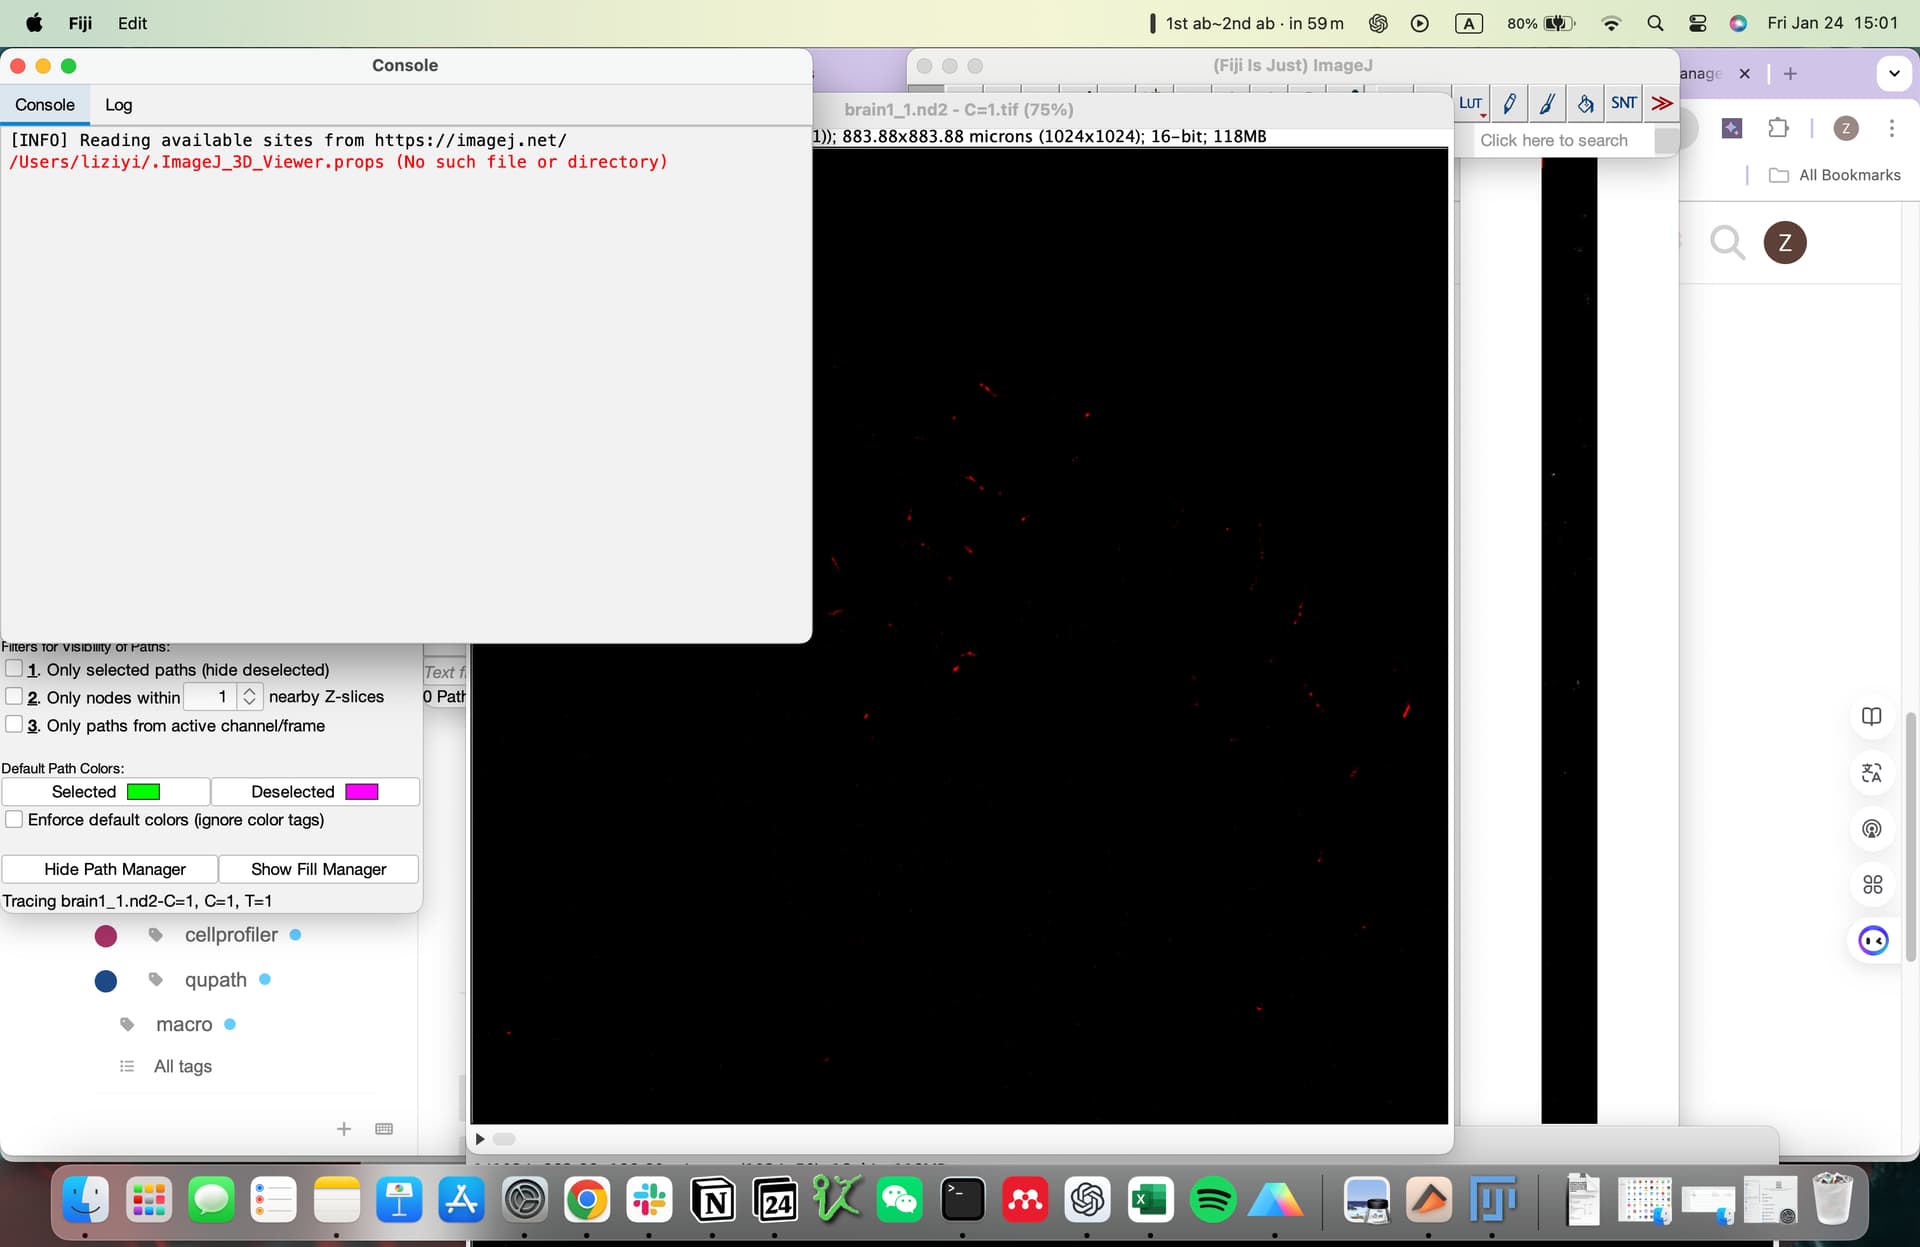Select the Paintbrush tool
The height and width of the screenshot is (1247, 1920).
tap(1547, 103)
